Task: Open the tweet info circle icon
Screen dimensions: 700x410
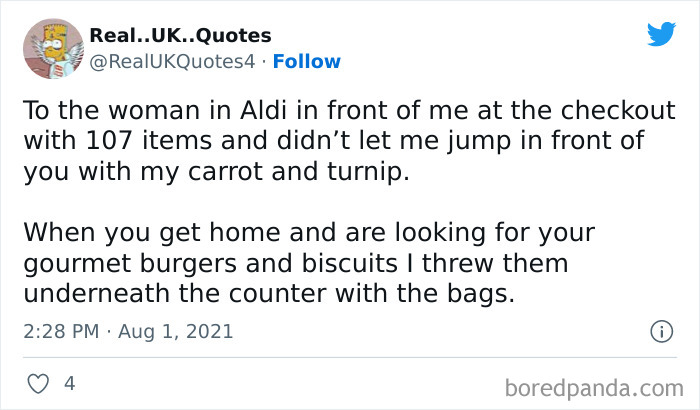Action: (x=661, y=331)
